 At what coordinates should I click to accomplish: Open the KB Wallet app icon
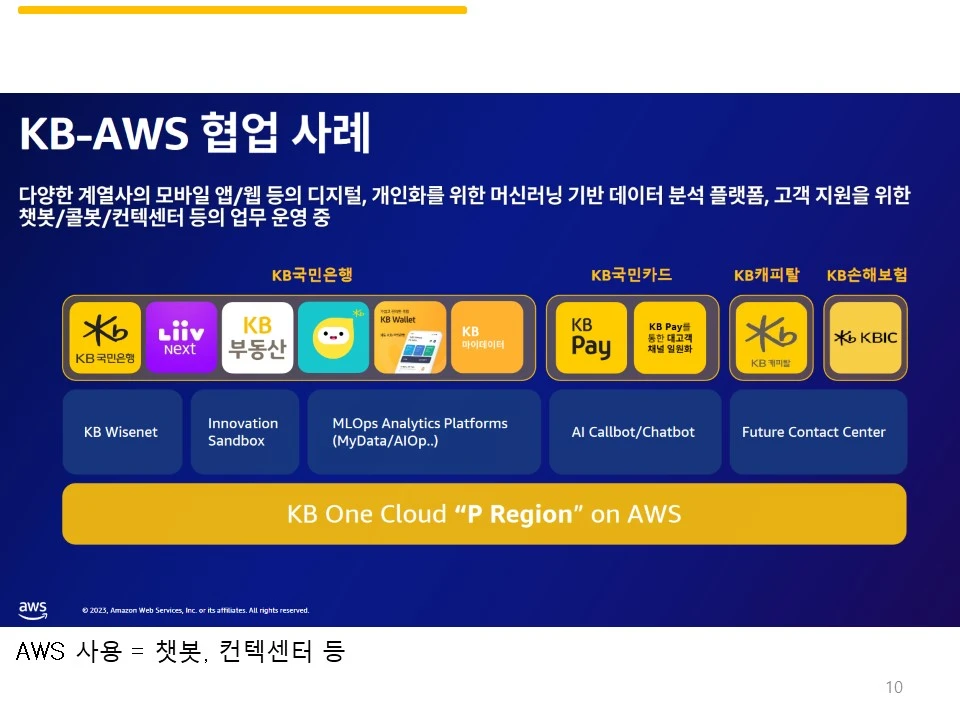[410, 336]
